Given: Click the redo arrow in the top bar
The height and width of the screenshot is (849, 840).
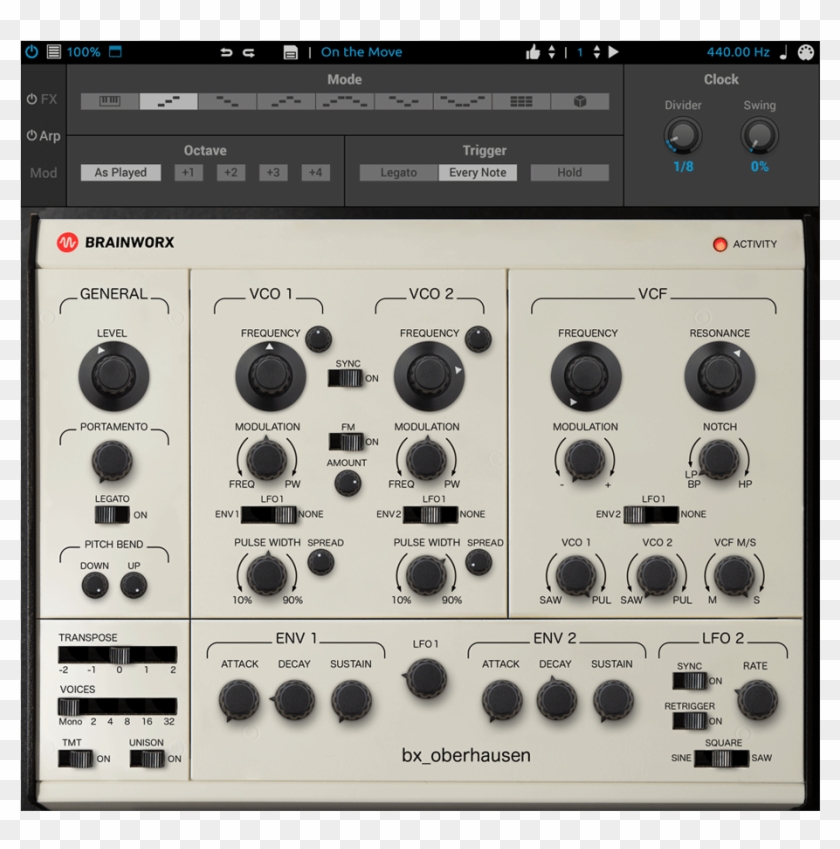Looking at the screenshot, I should point(248,51).
